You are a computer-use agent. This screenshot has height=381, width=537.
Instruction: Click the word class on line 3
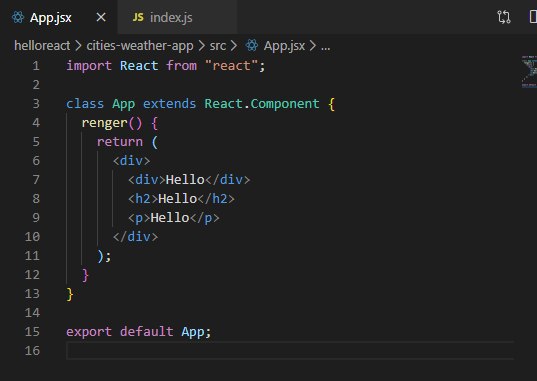[85, 104]
